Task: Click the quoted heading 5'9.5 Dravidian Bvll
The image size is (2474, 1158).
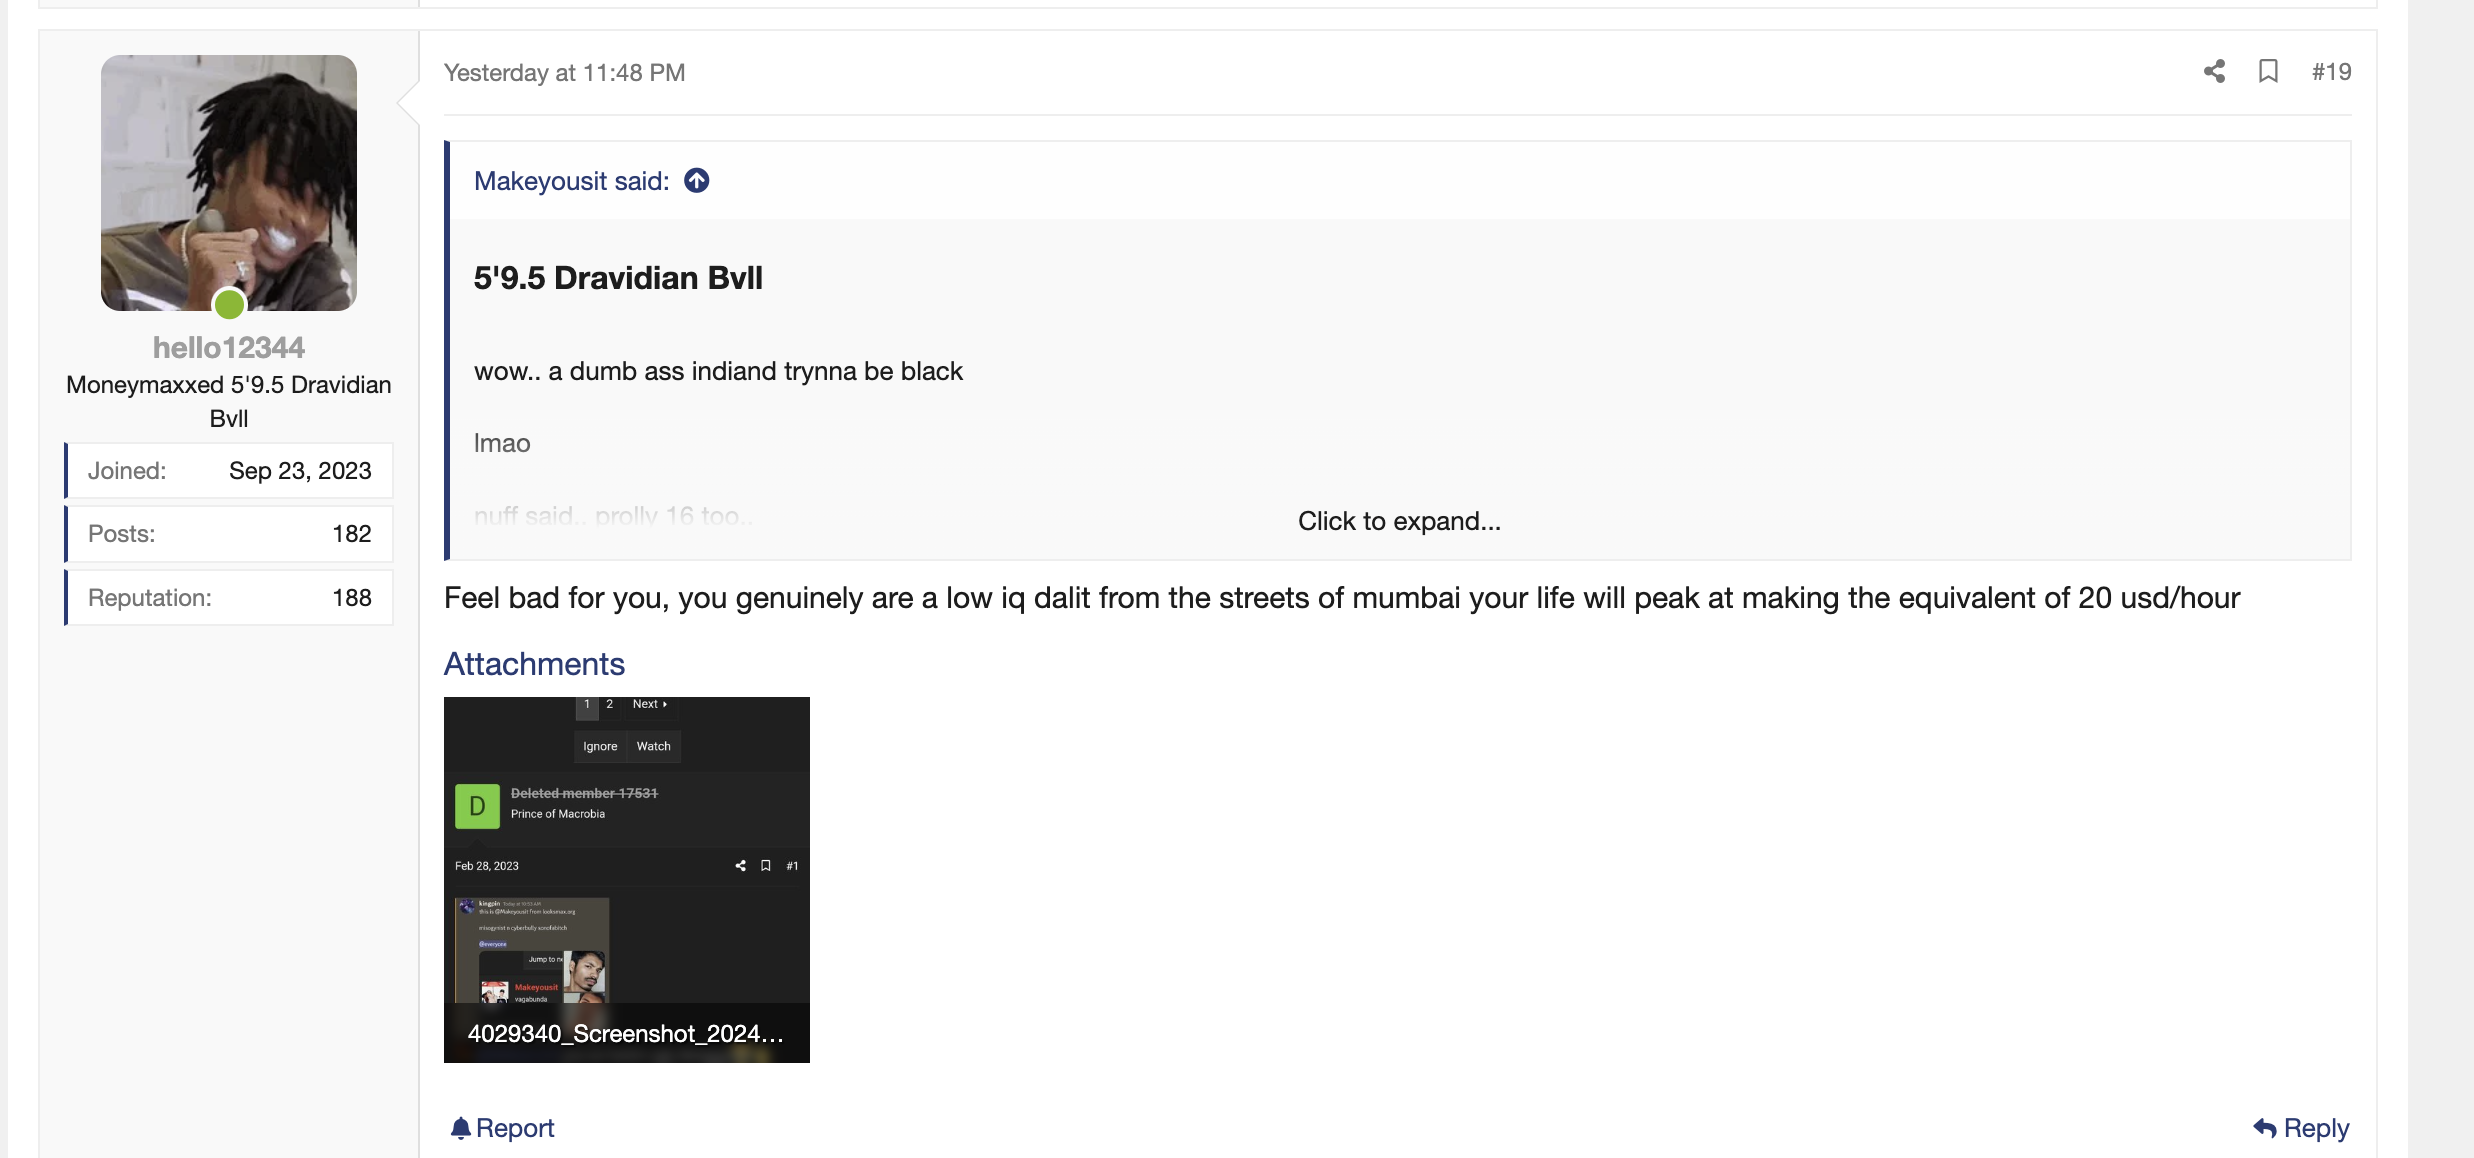Action: coord(618,278)
